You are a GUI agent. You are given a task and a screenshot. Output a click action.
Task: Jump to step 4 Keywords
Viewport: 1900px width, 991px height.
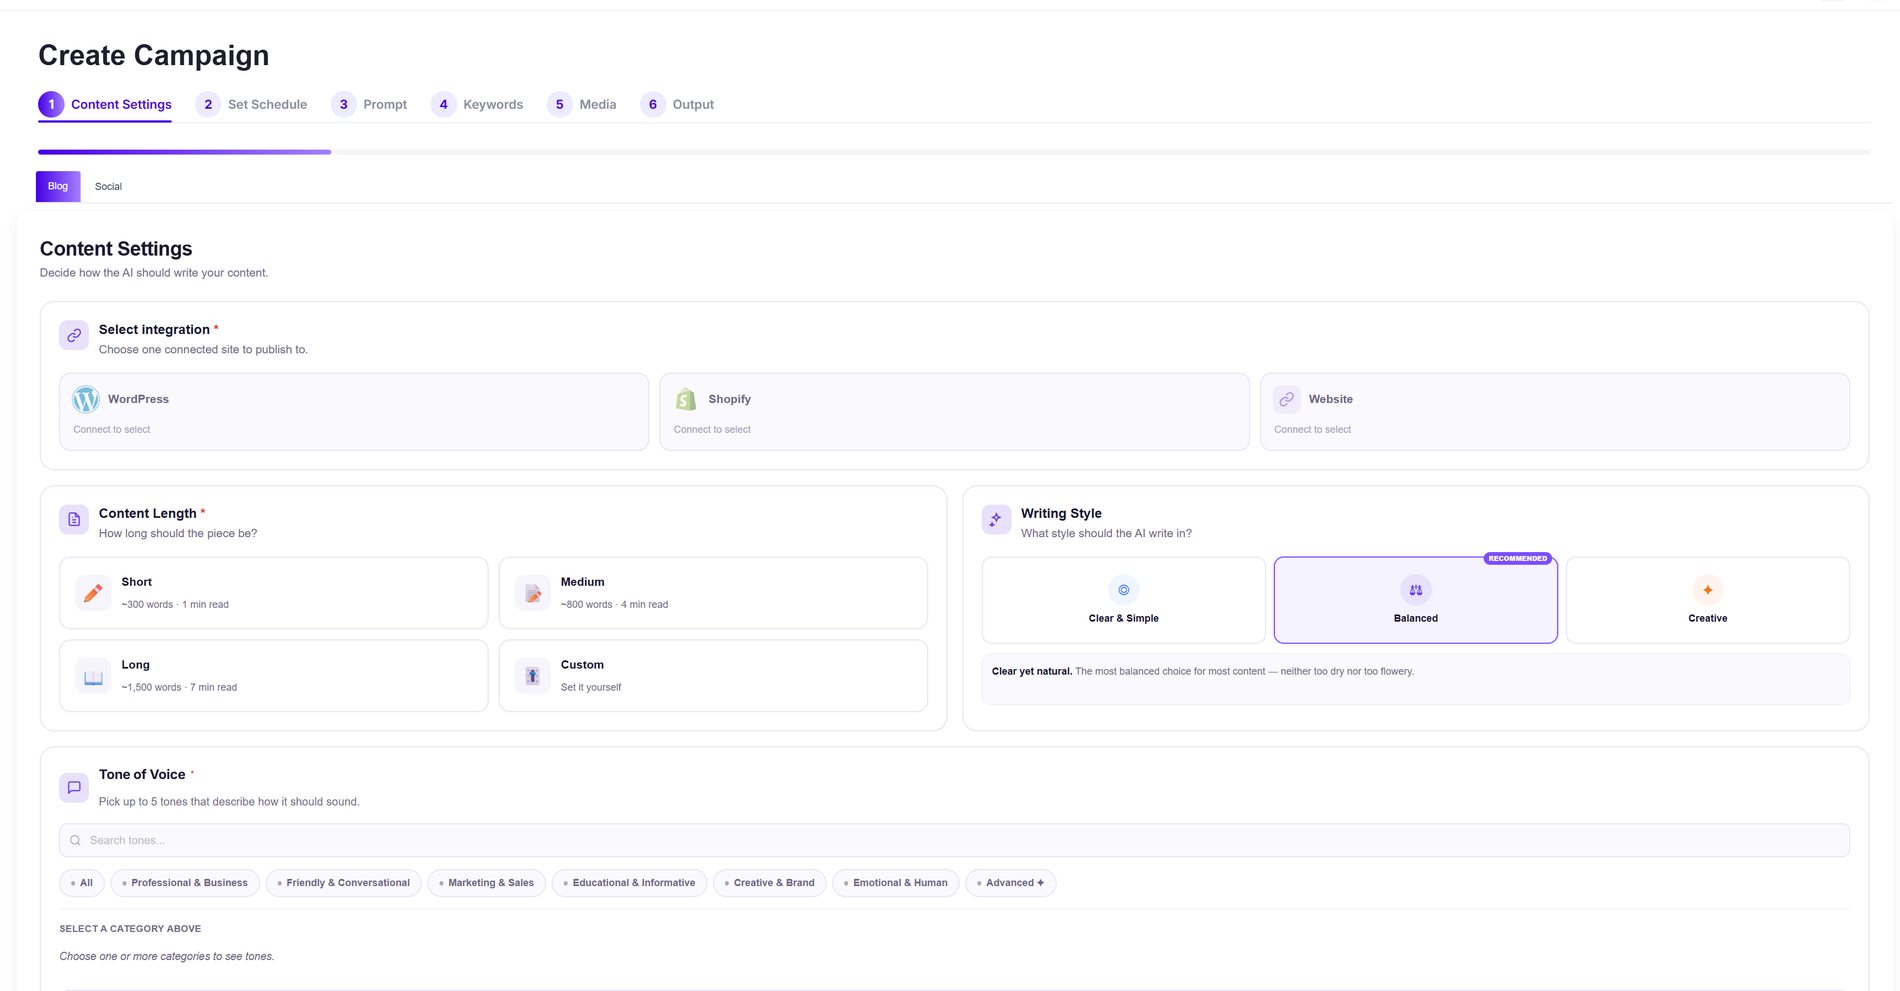click(x=477, y=104)
